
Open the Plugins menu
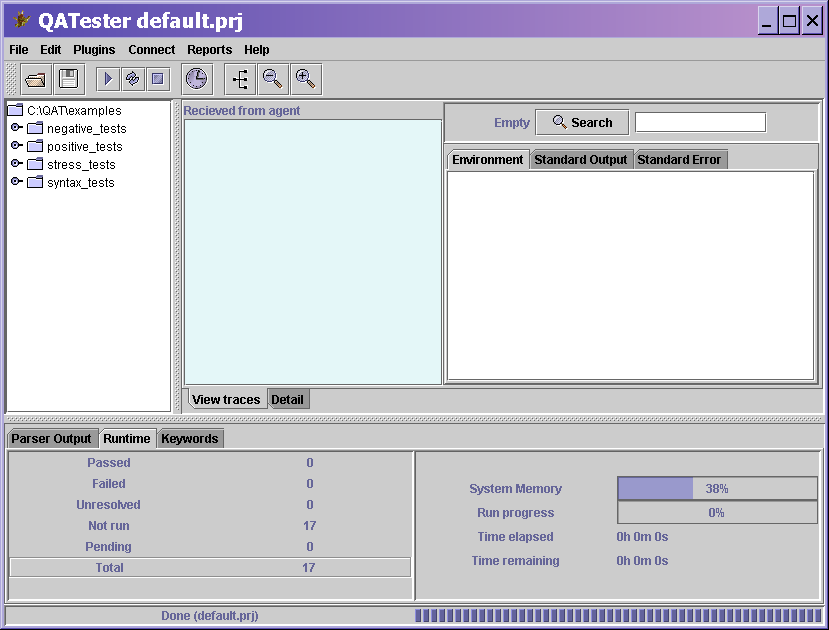coord(94,49)
